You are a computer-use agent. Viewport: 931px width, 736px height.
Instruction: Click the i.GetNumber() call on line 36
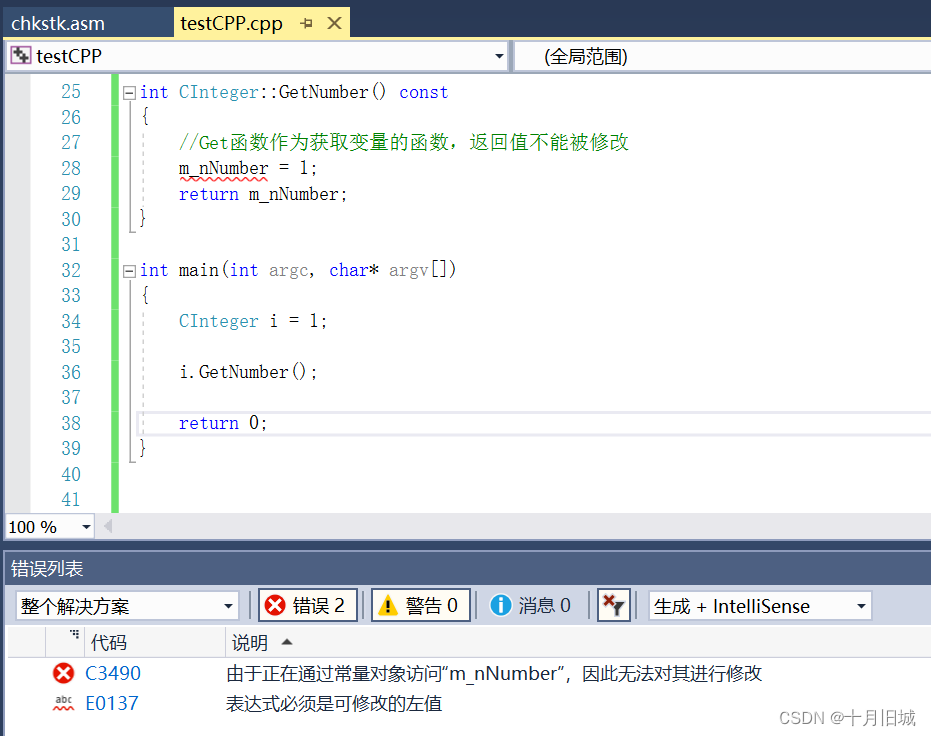point(248,372)
